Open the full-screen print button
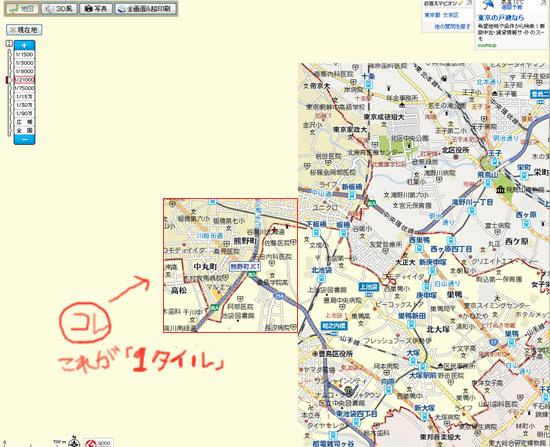Image resolution: width=550 pixels, height=447 pixels. click(x=145, y=9)
